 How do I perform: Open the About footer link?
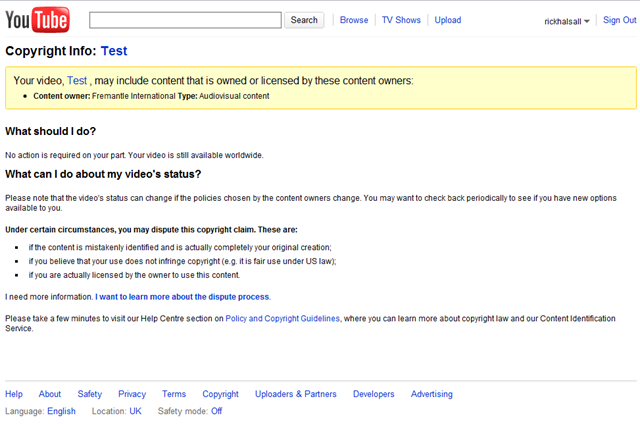click(x=50, y=394)
